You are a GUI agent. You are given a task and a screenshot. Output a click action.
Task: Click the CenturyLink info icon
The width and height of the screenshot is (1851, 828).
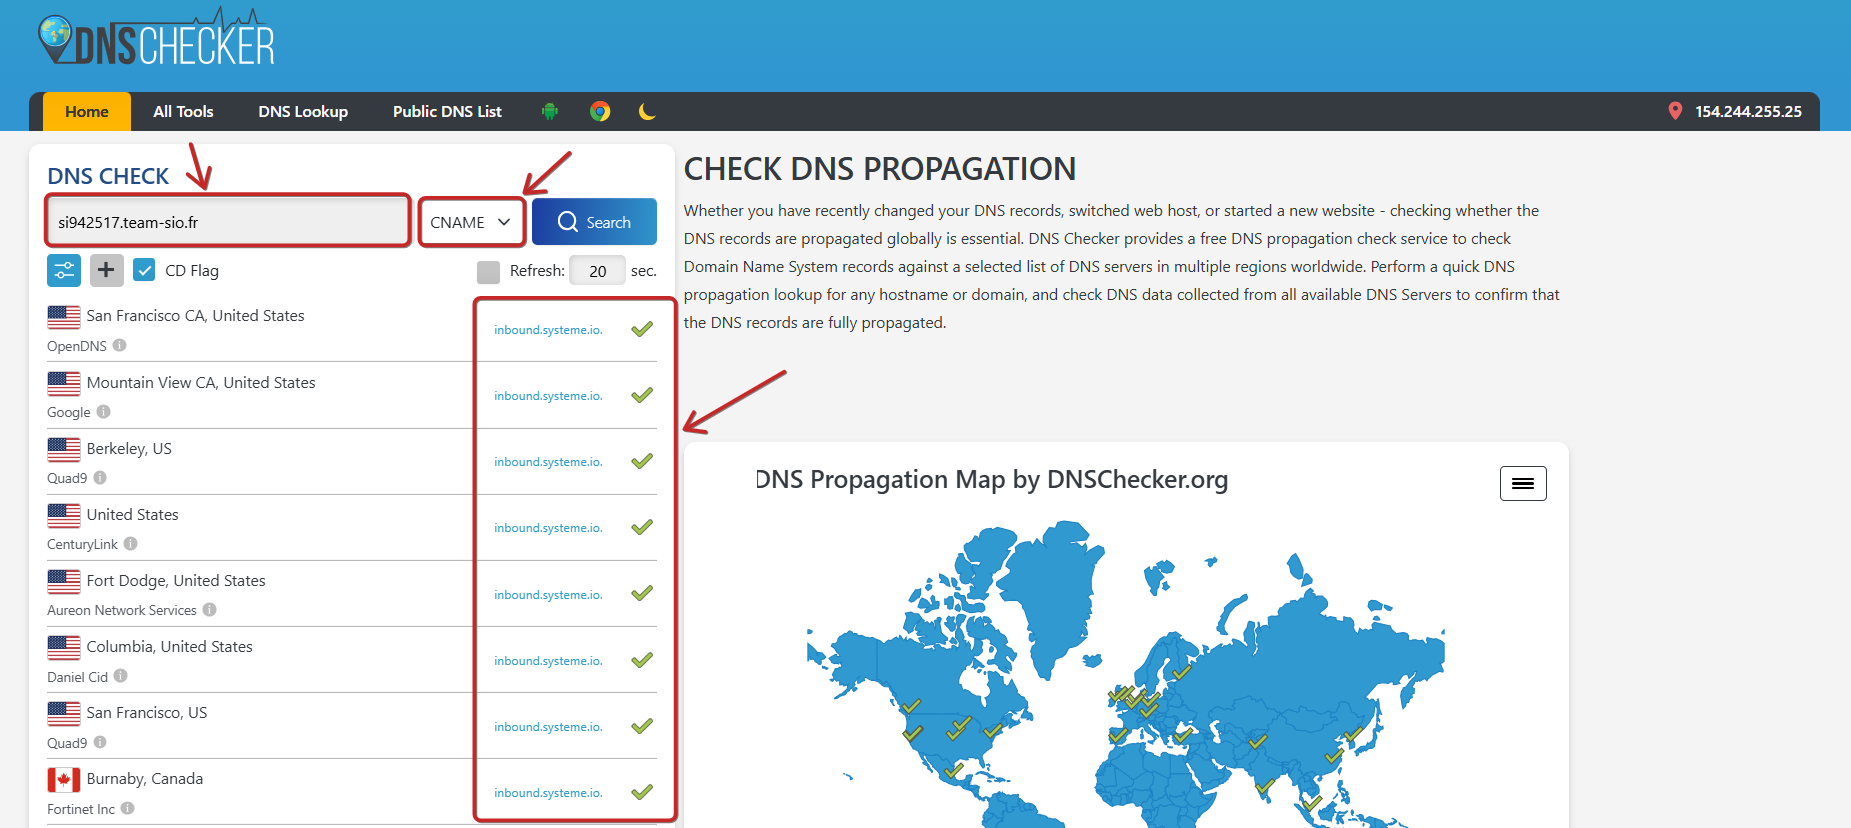[131, 543]
